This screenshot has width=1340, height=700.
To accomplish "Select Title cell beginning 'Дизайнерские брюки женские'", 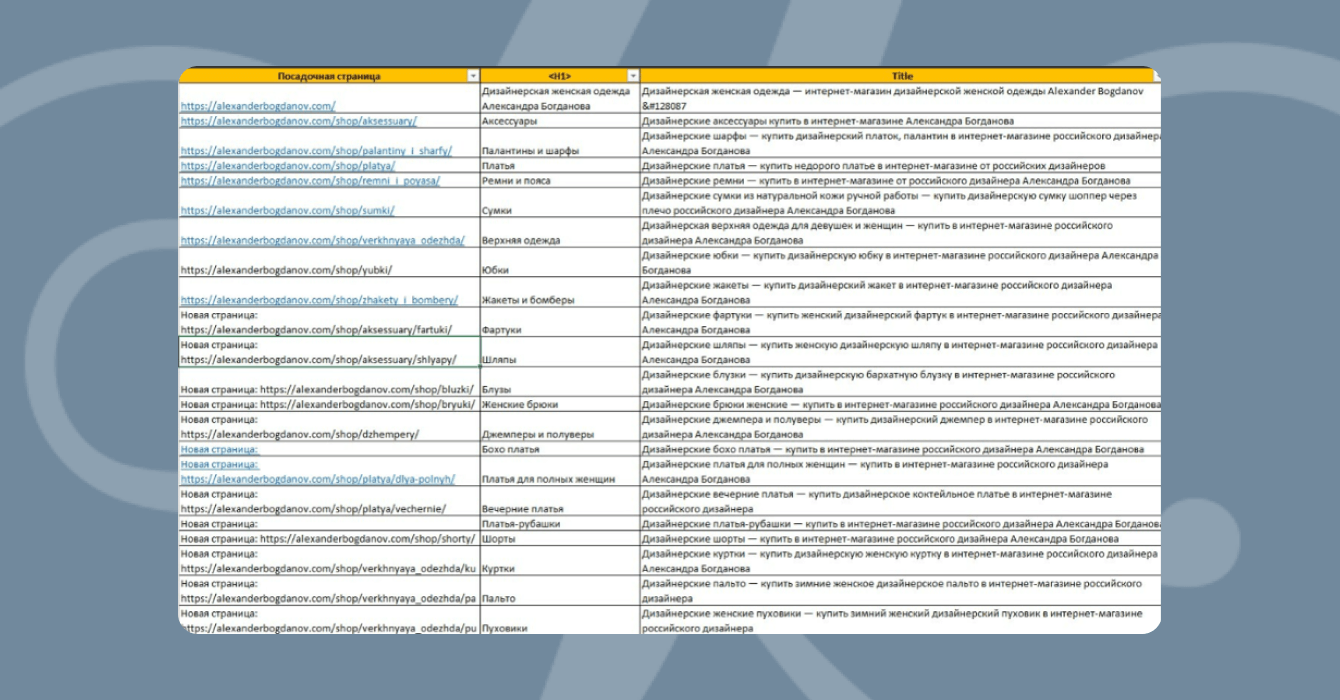I will click(x=901, y=405).
